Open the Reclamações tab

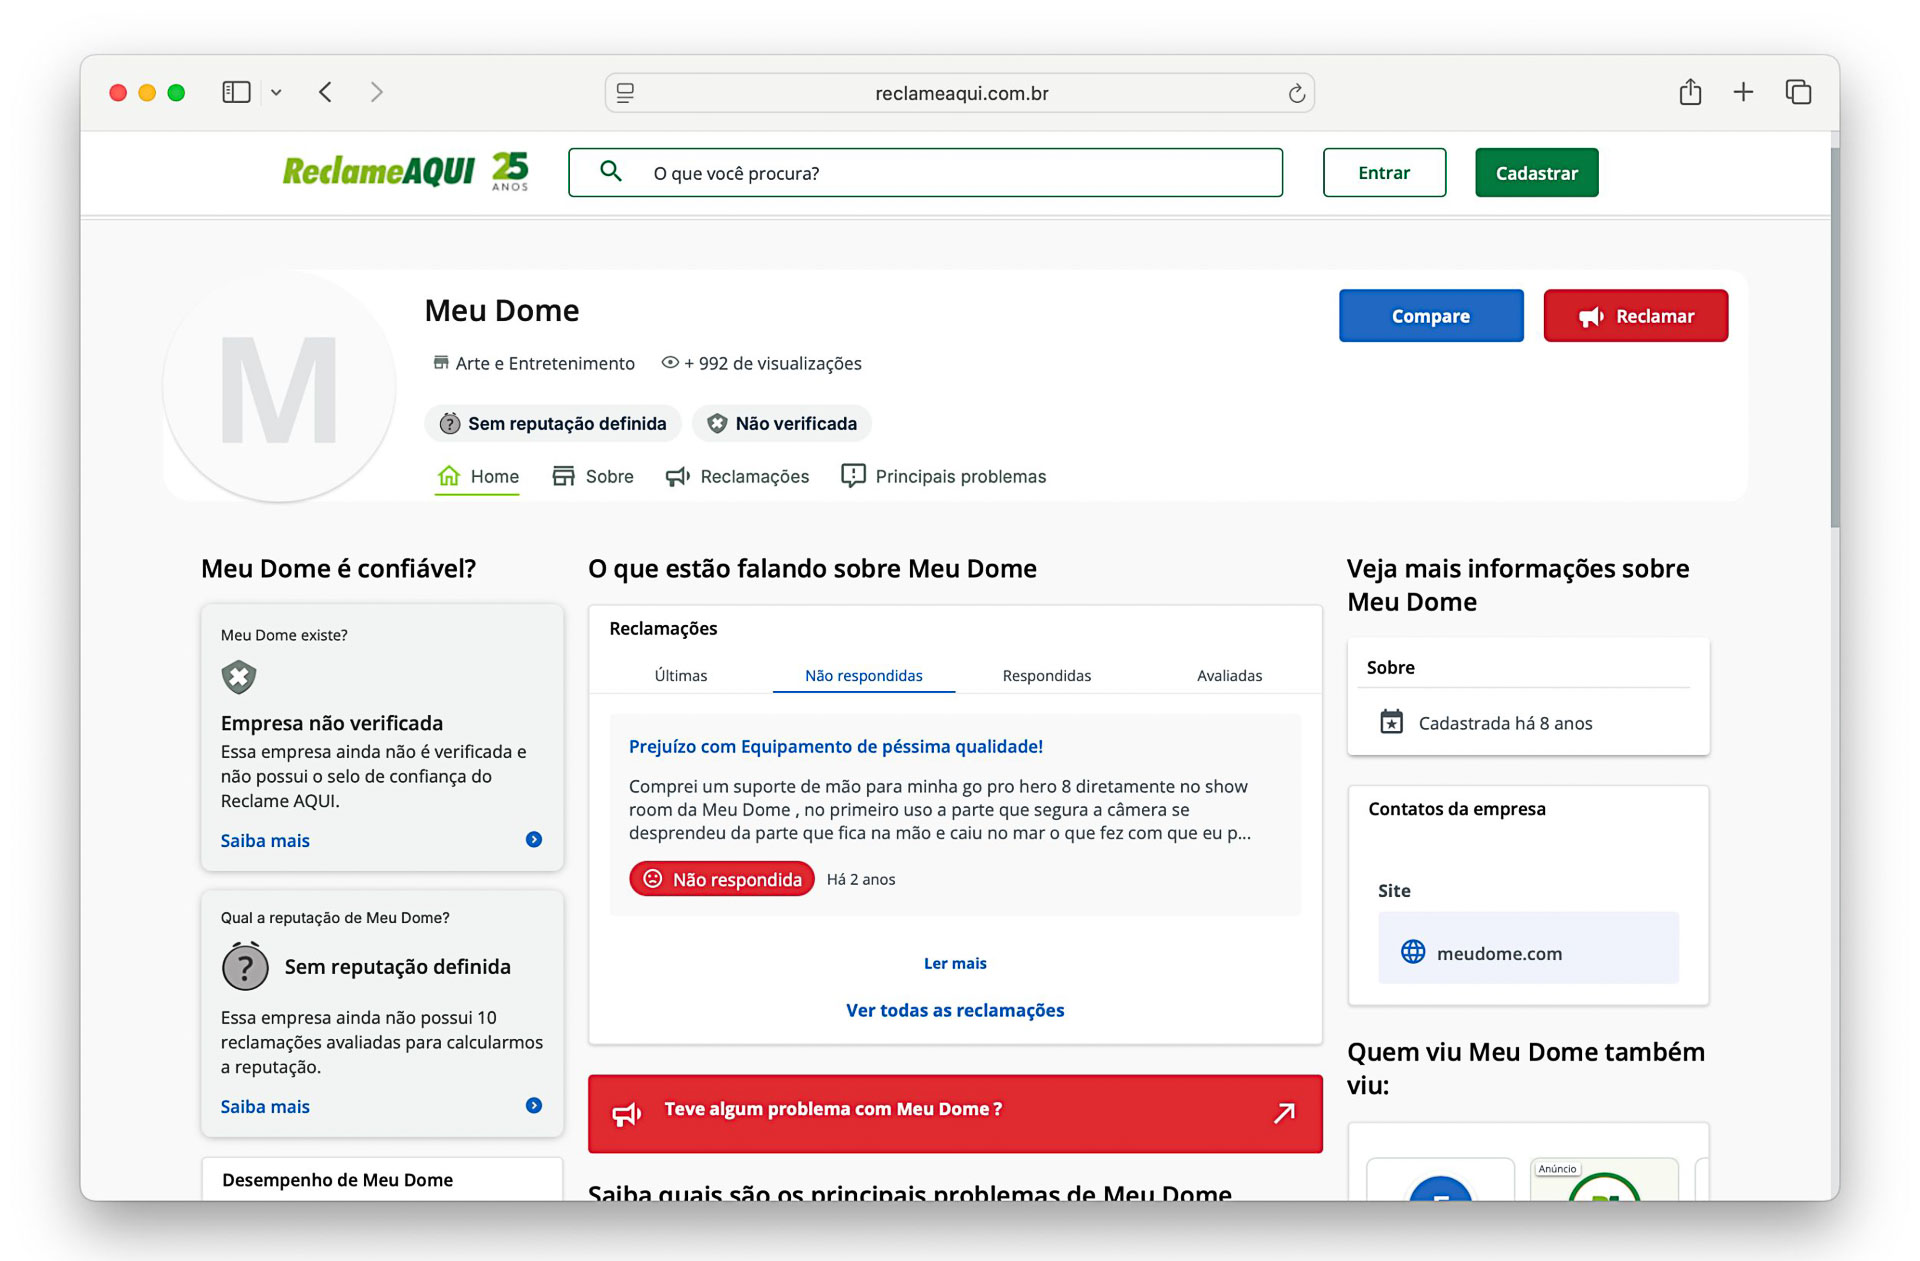tap(737, 477)
